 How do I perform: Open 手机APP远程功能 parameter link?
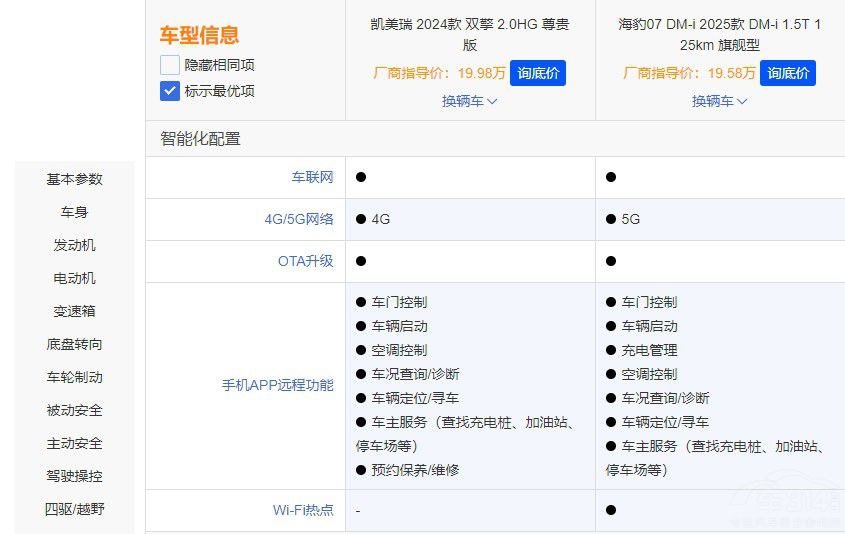click(277, 385)
